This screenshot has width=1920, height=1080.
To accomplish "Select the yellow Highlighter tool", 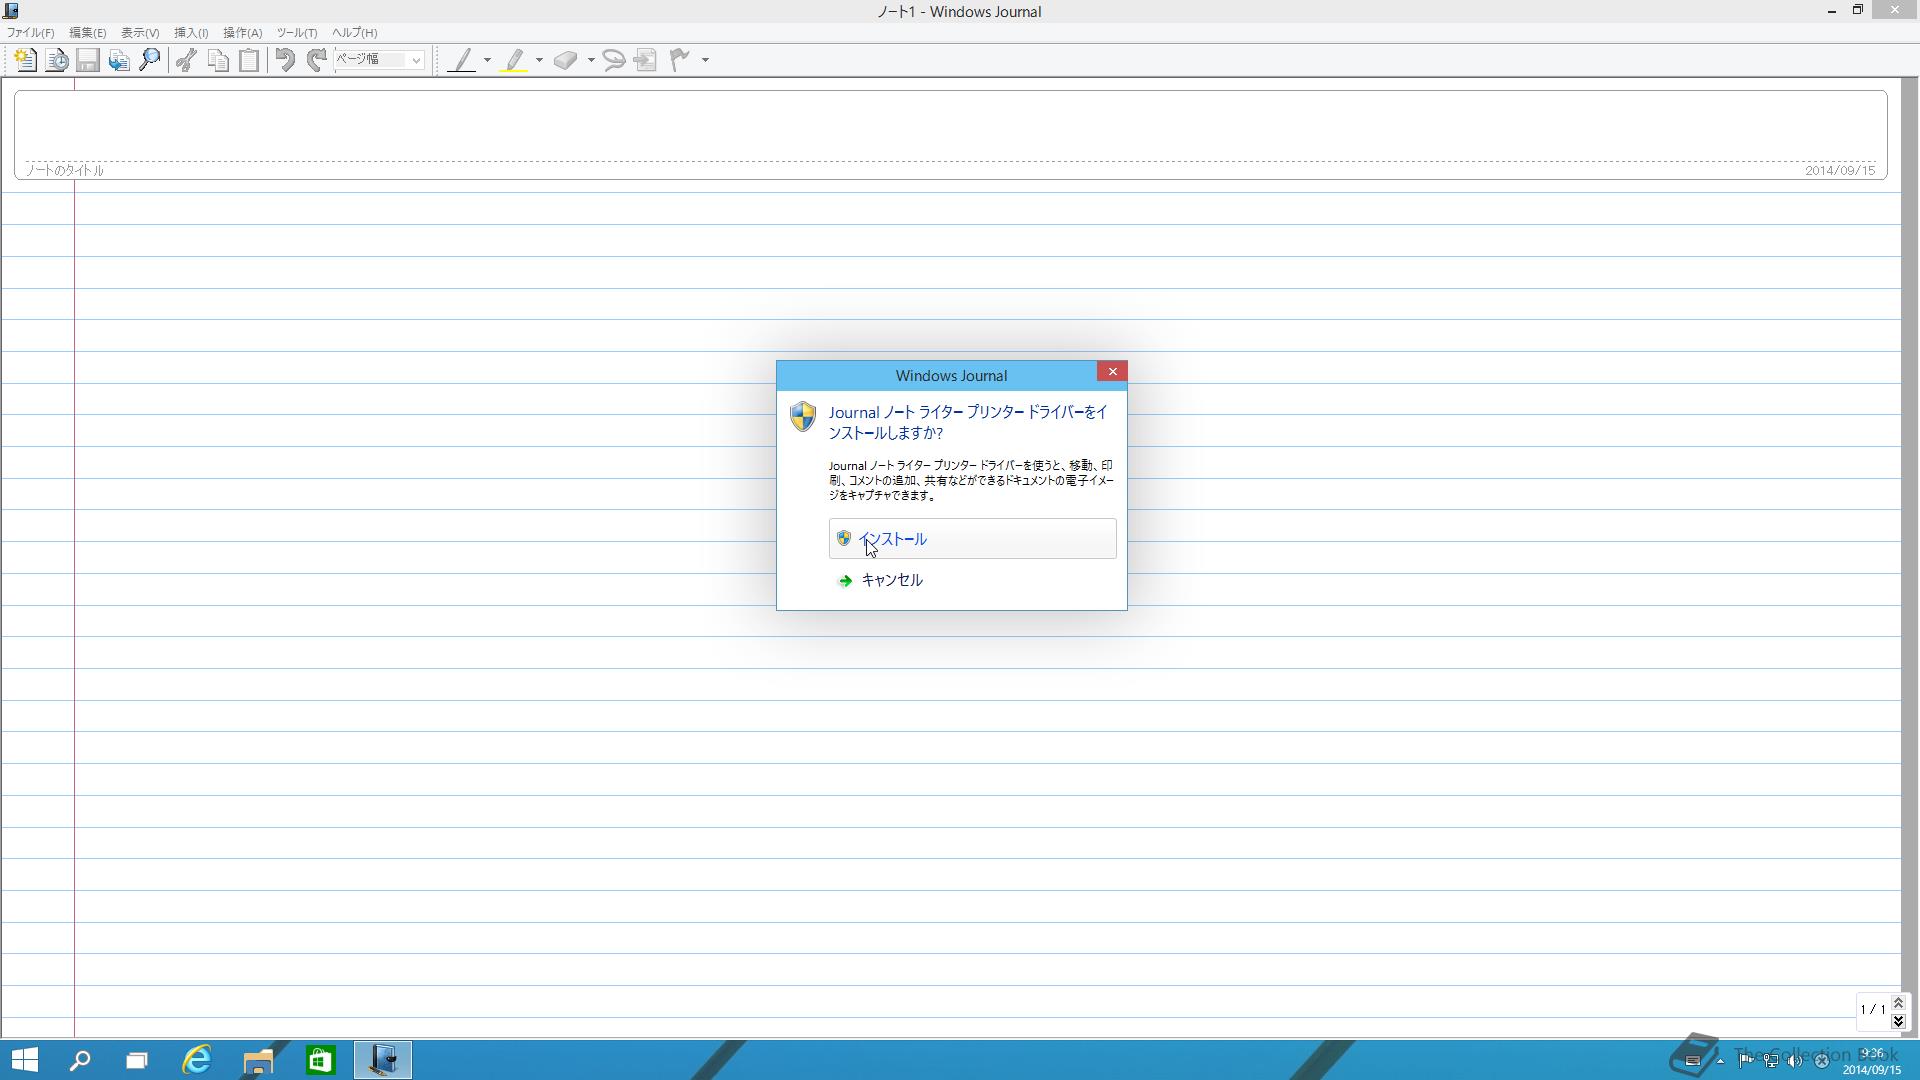I will click(x=514, y=60).
